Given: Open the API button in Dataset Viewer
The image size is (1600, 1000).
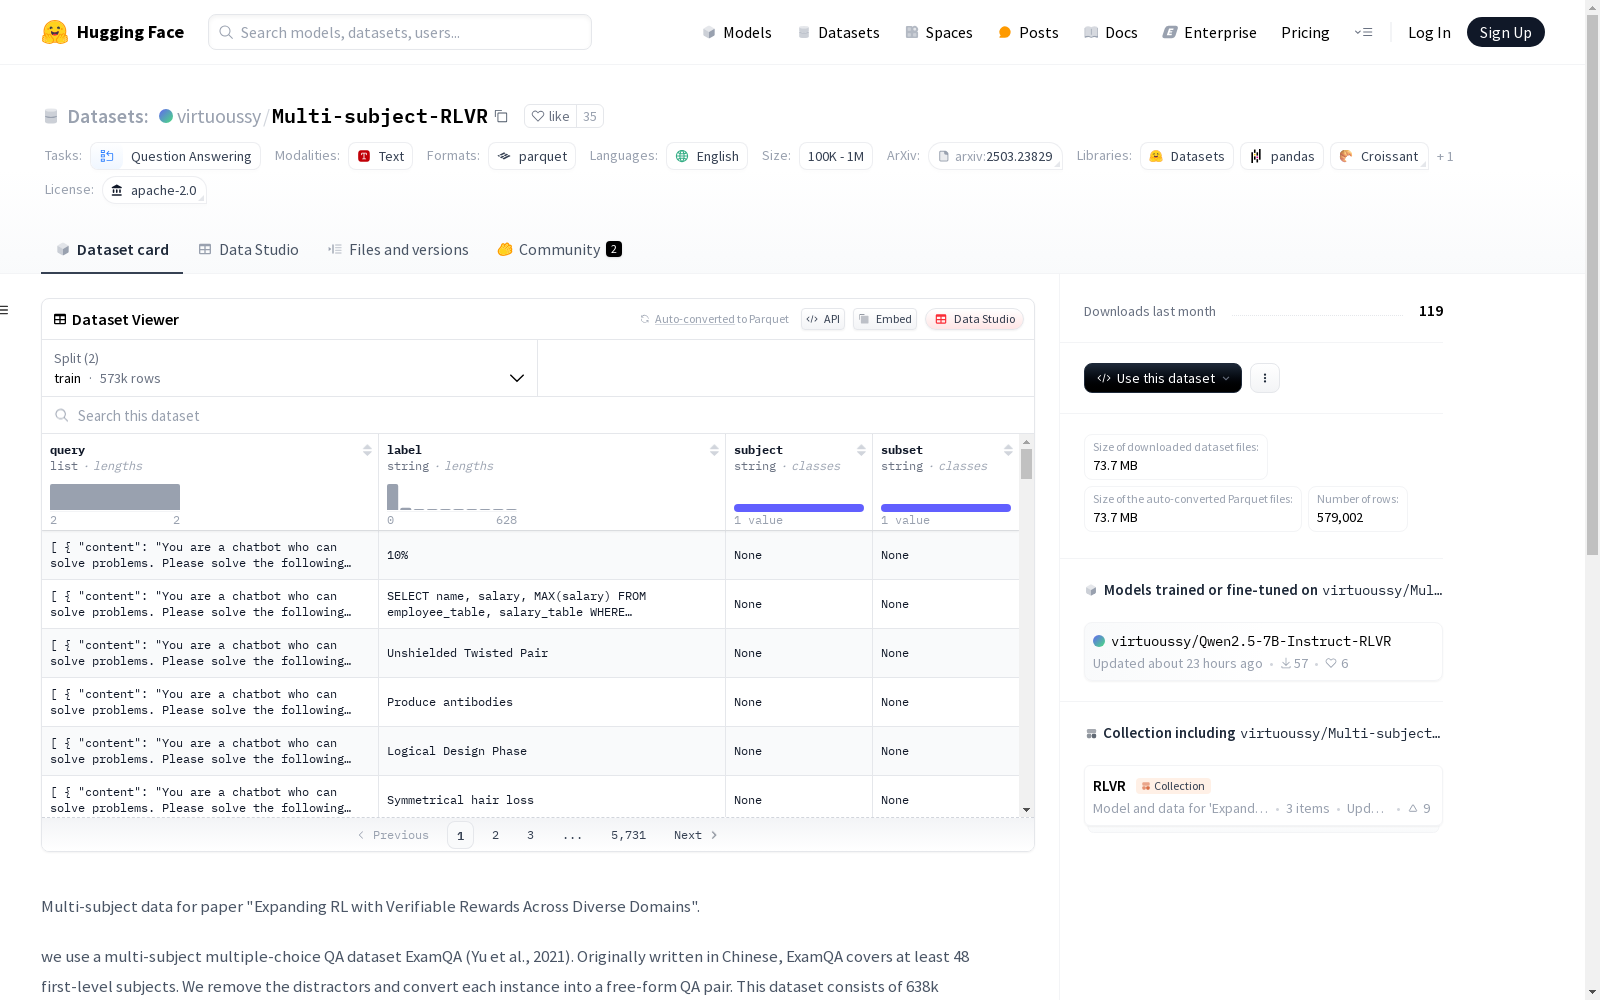Looking at the screenshot, I should click(823, 319).
